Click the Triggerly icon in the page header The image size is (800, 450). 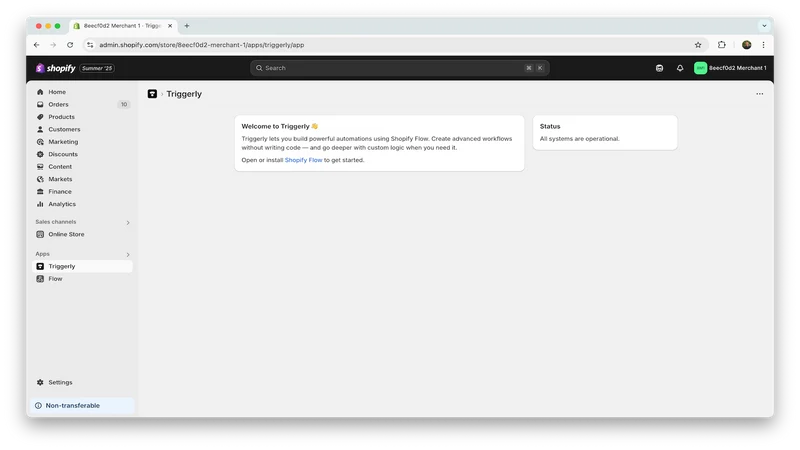[x=152, y=94]
